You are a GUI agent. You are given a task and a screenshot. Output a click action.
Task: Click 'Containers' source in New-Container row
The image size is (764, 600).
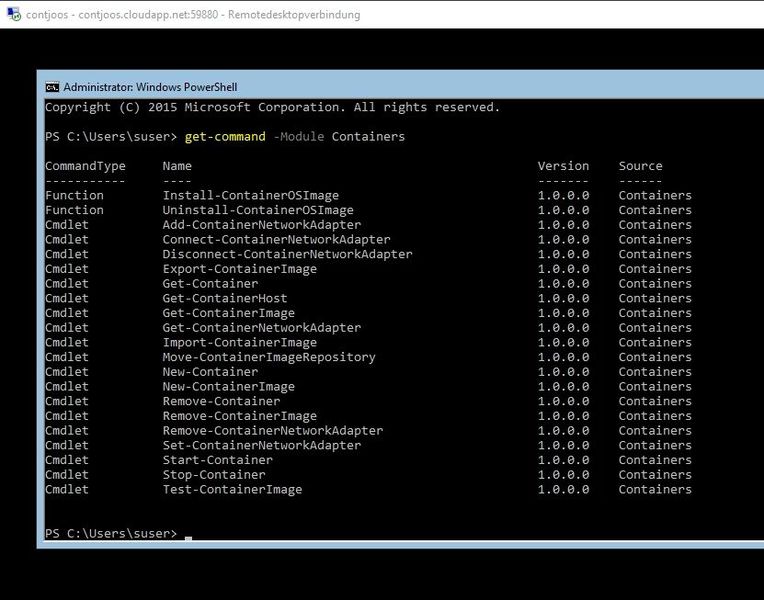pos(655,372)
